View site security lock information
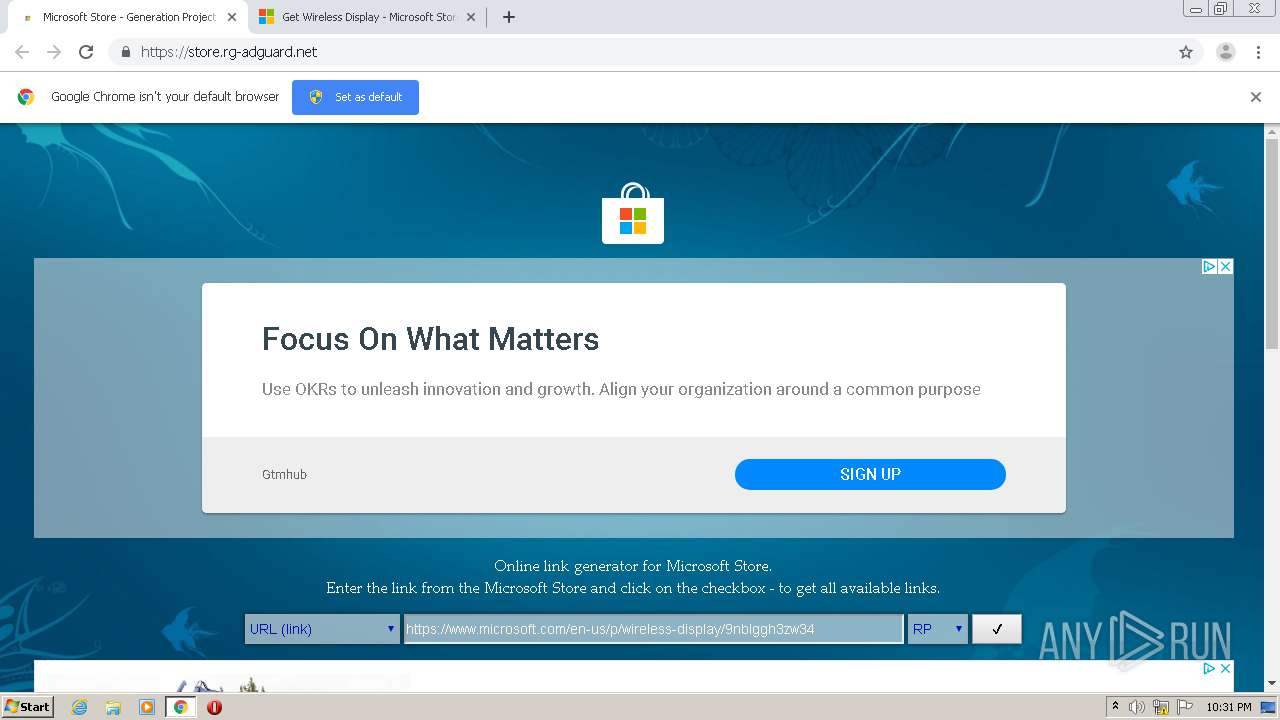This screenshot has height=720, width=1280. (x=125, y=52)
